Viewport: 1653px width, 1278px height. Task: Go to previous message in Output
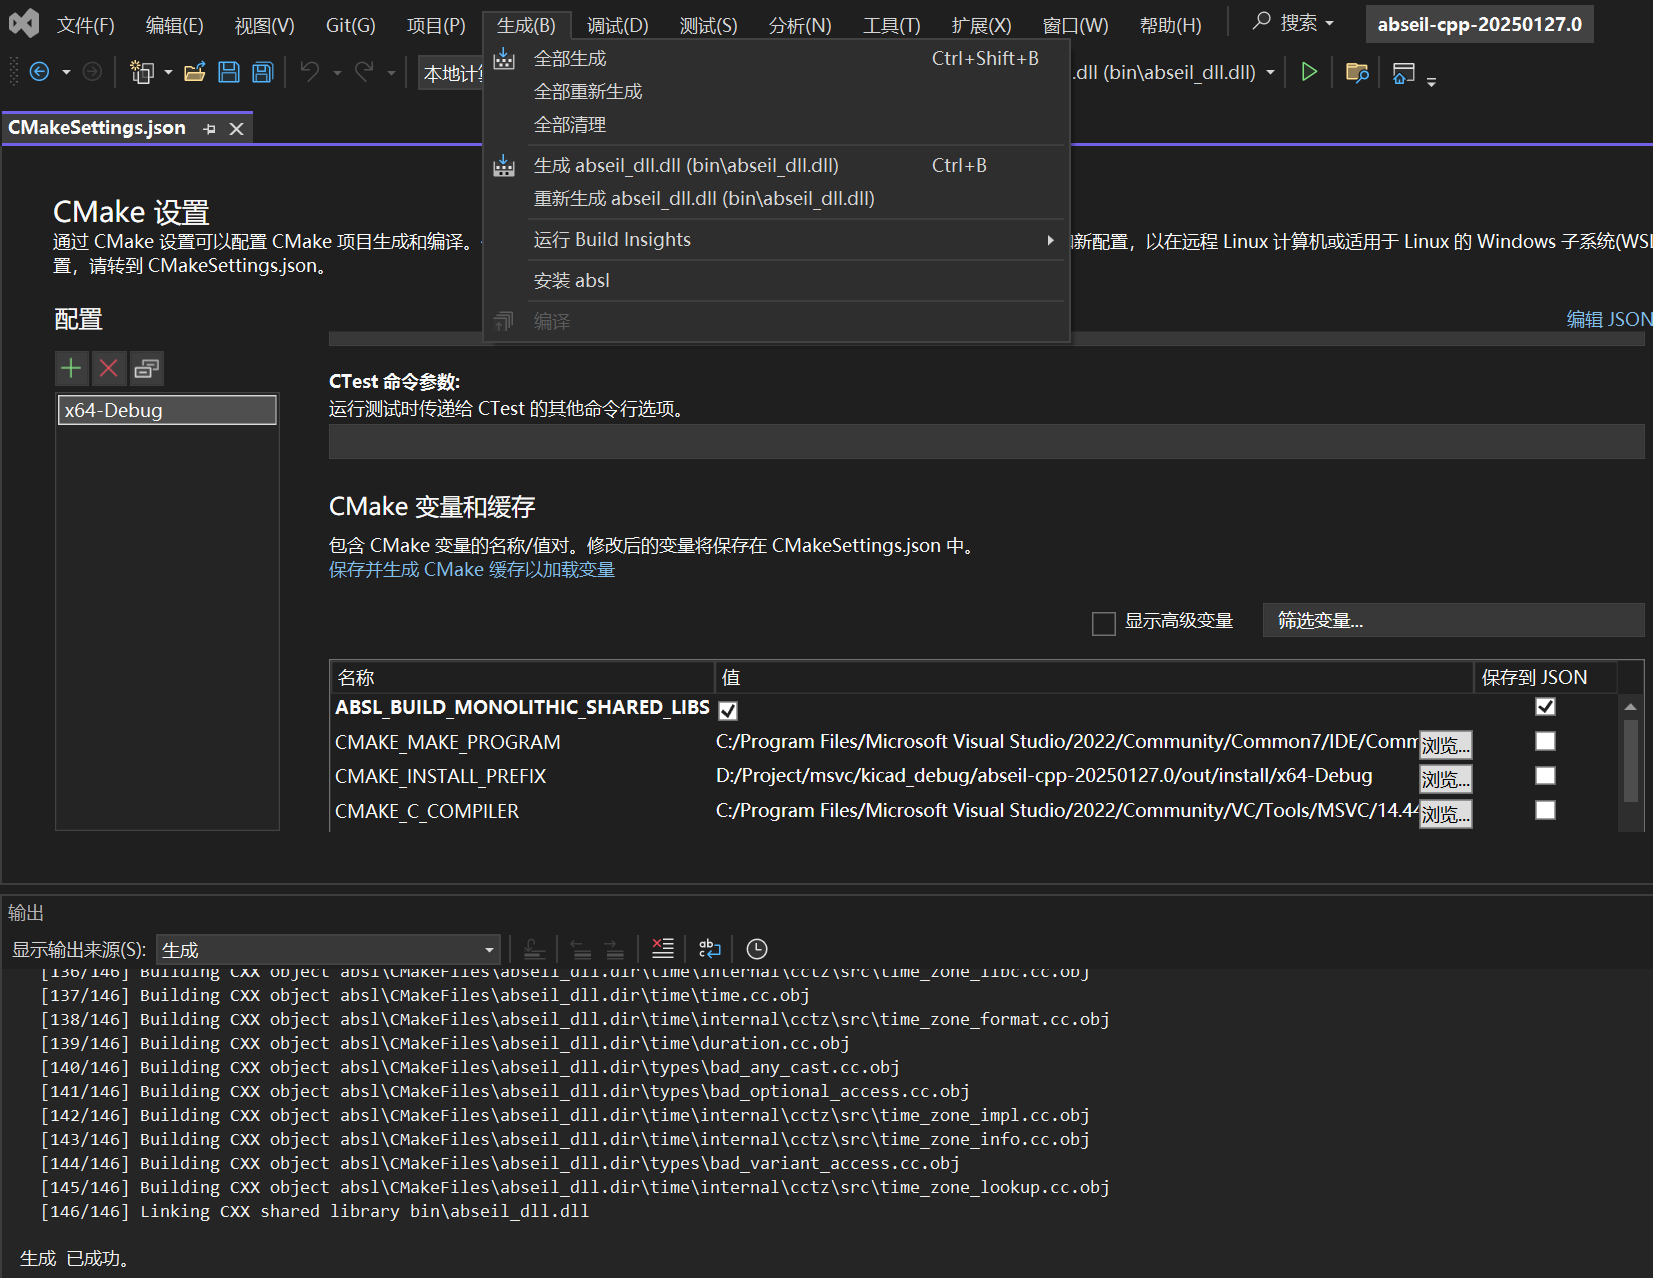tap(581, 949)
